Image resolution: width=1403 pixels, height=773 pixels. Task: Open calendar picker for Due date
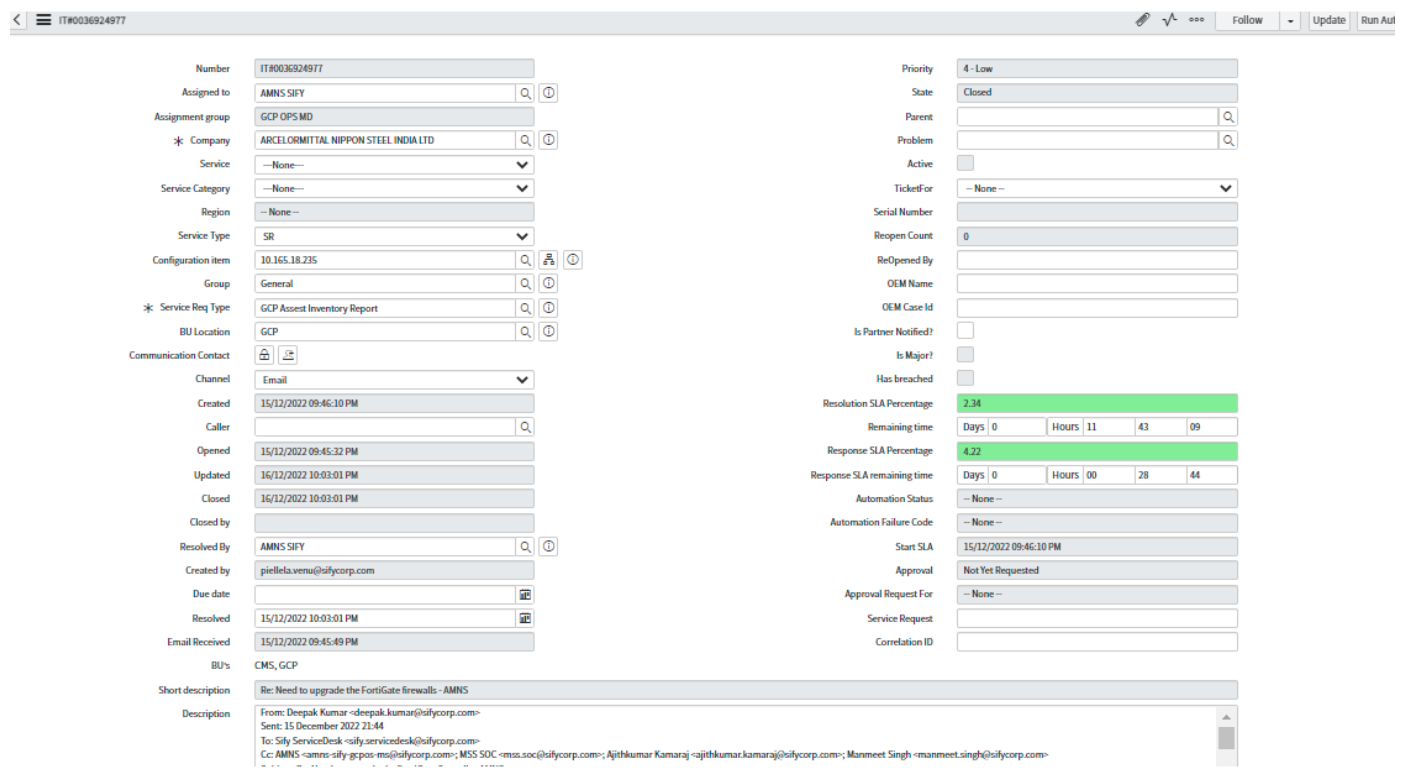pyautogui.click(x=524, y=594)
